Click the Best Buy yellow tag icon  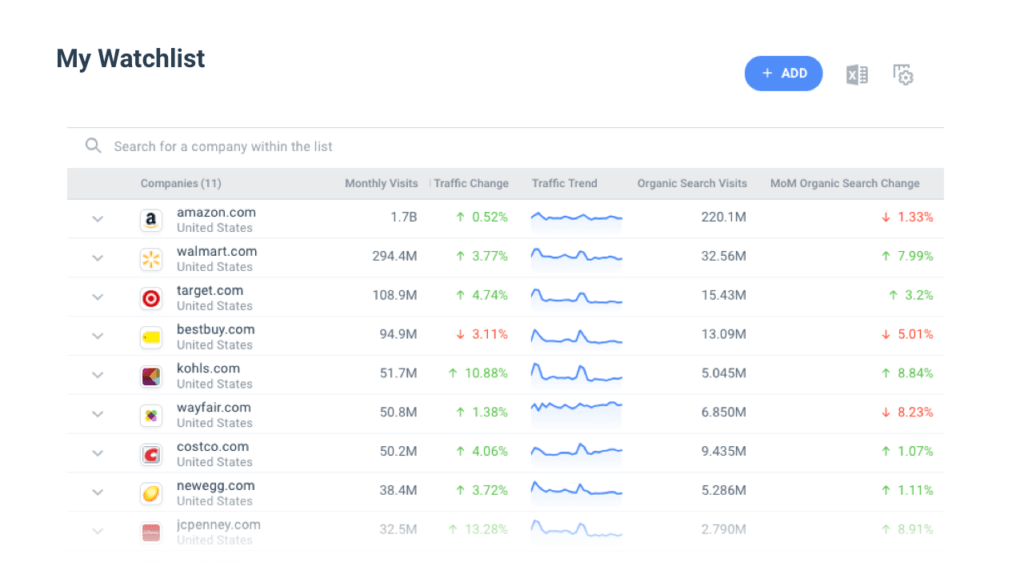coord(151,338)
